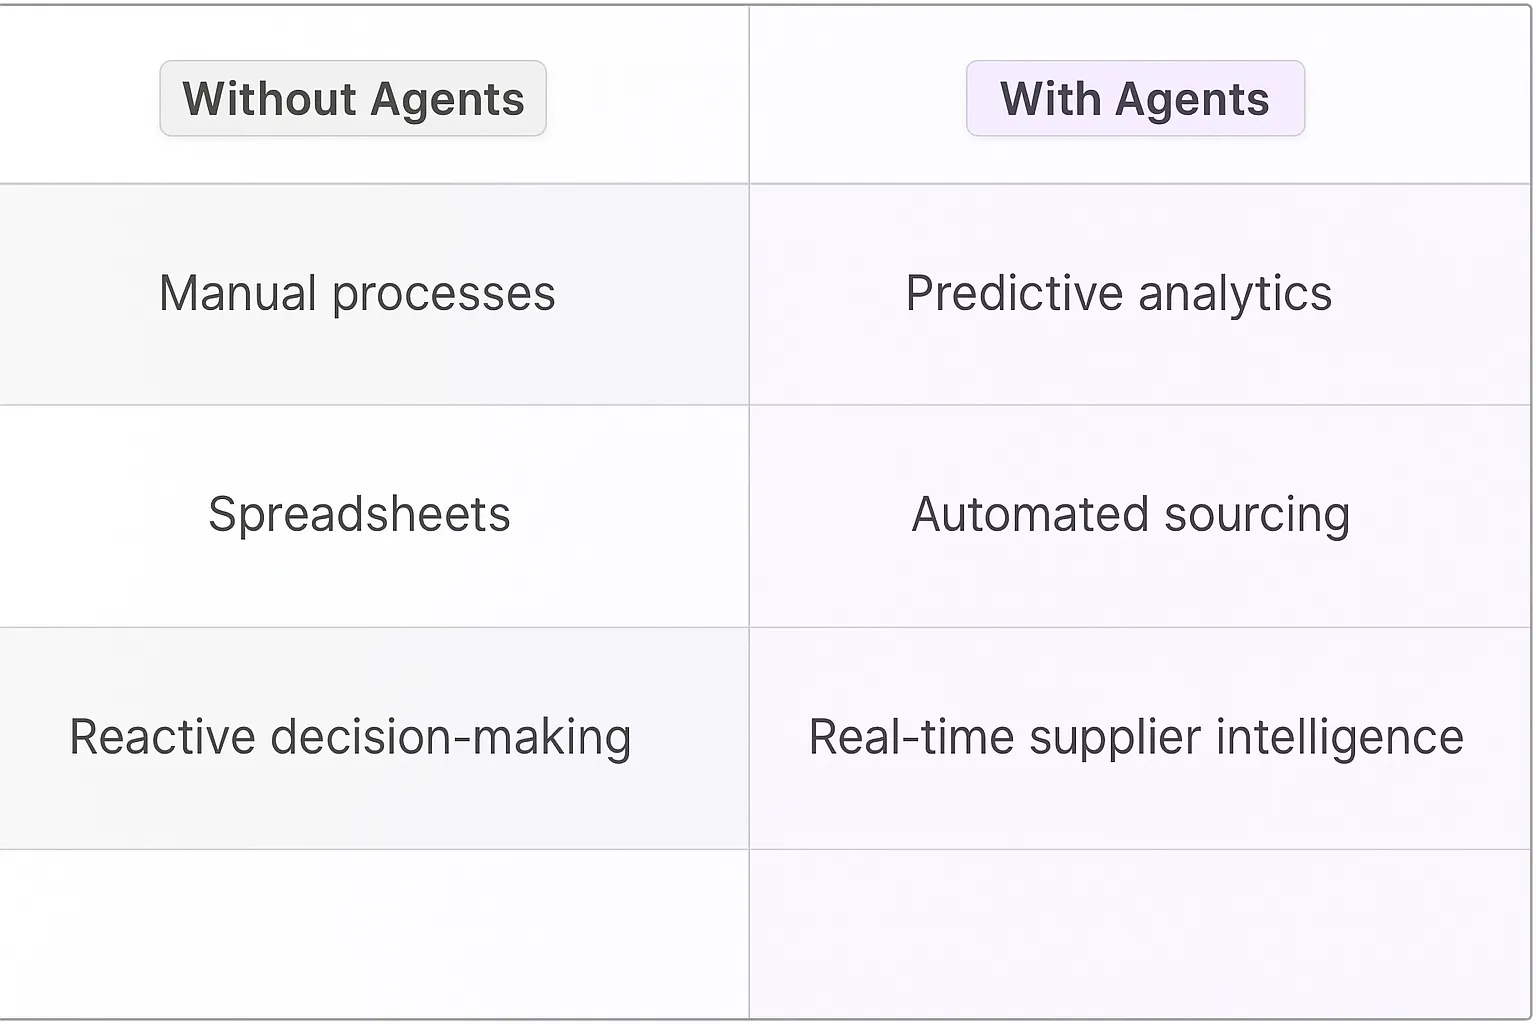Select the "Real-time supplier intelligence" table cell
This screenshot has height=1024, width=1536.
(x=1136, y=737)
